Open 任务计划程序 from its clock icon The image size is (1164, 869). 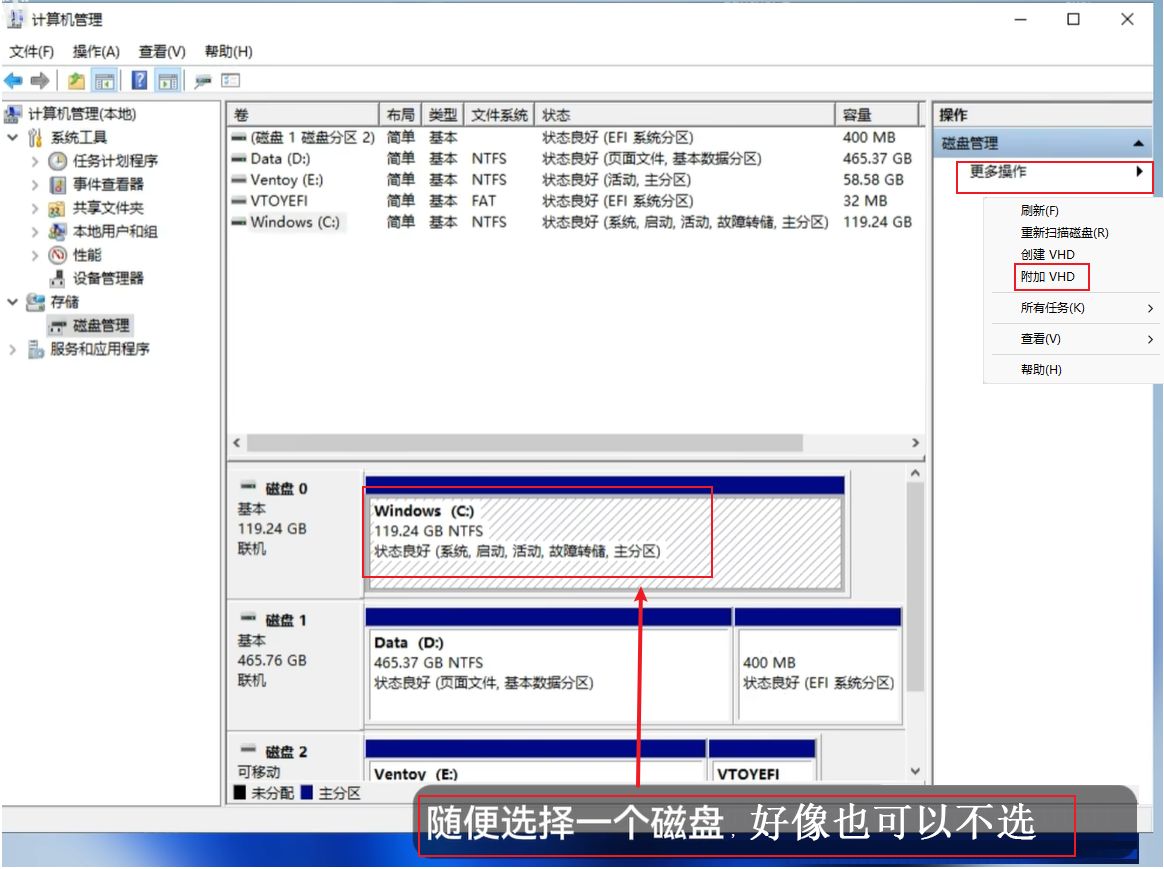coord(58,161)
